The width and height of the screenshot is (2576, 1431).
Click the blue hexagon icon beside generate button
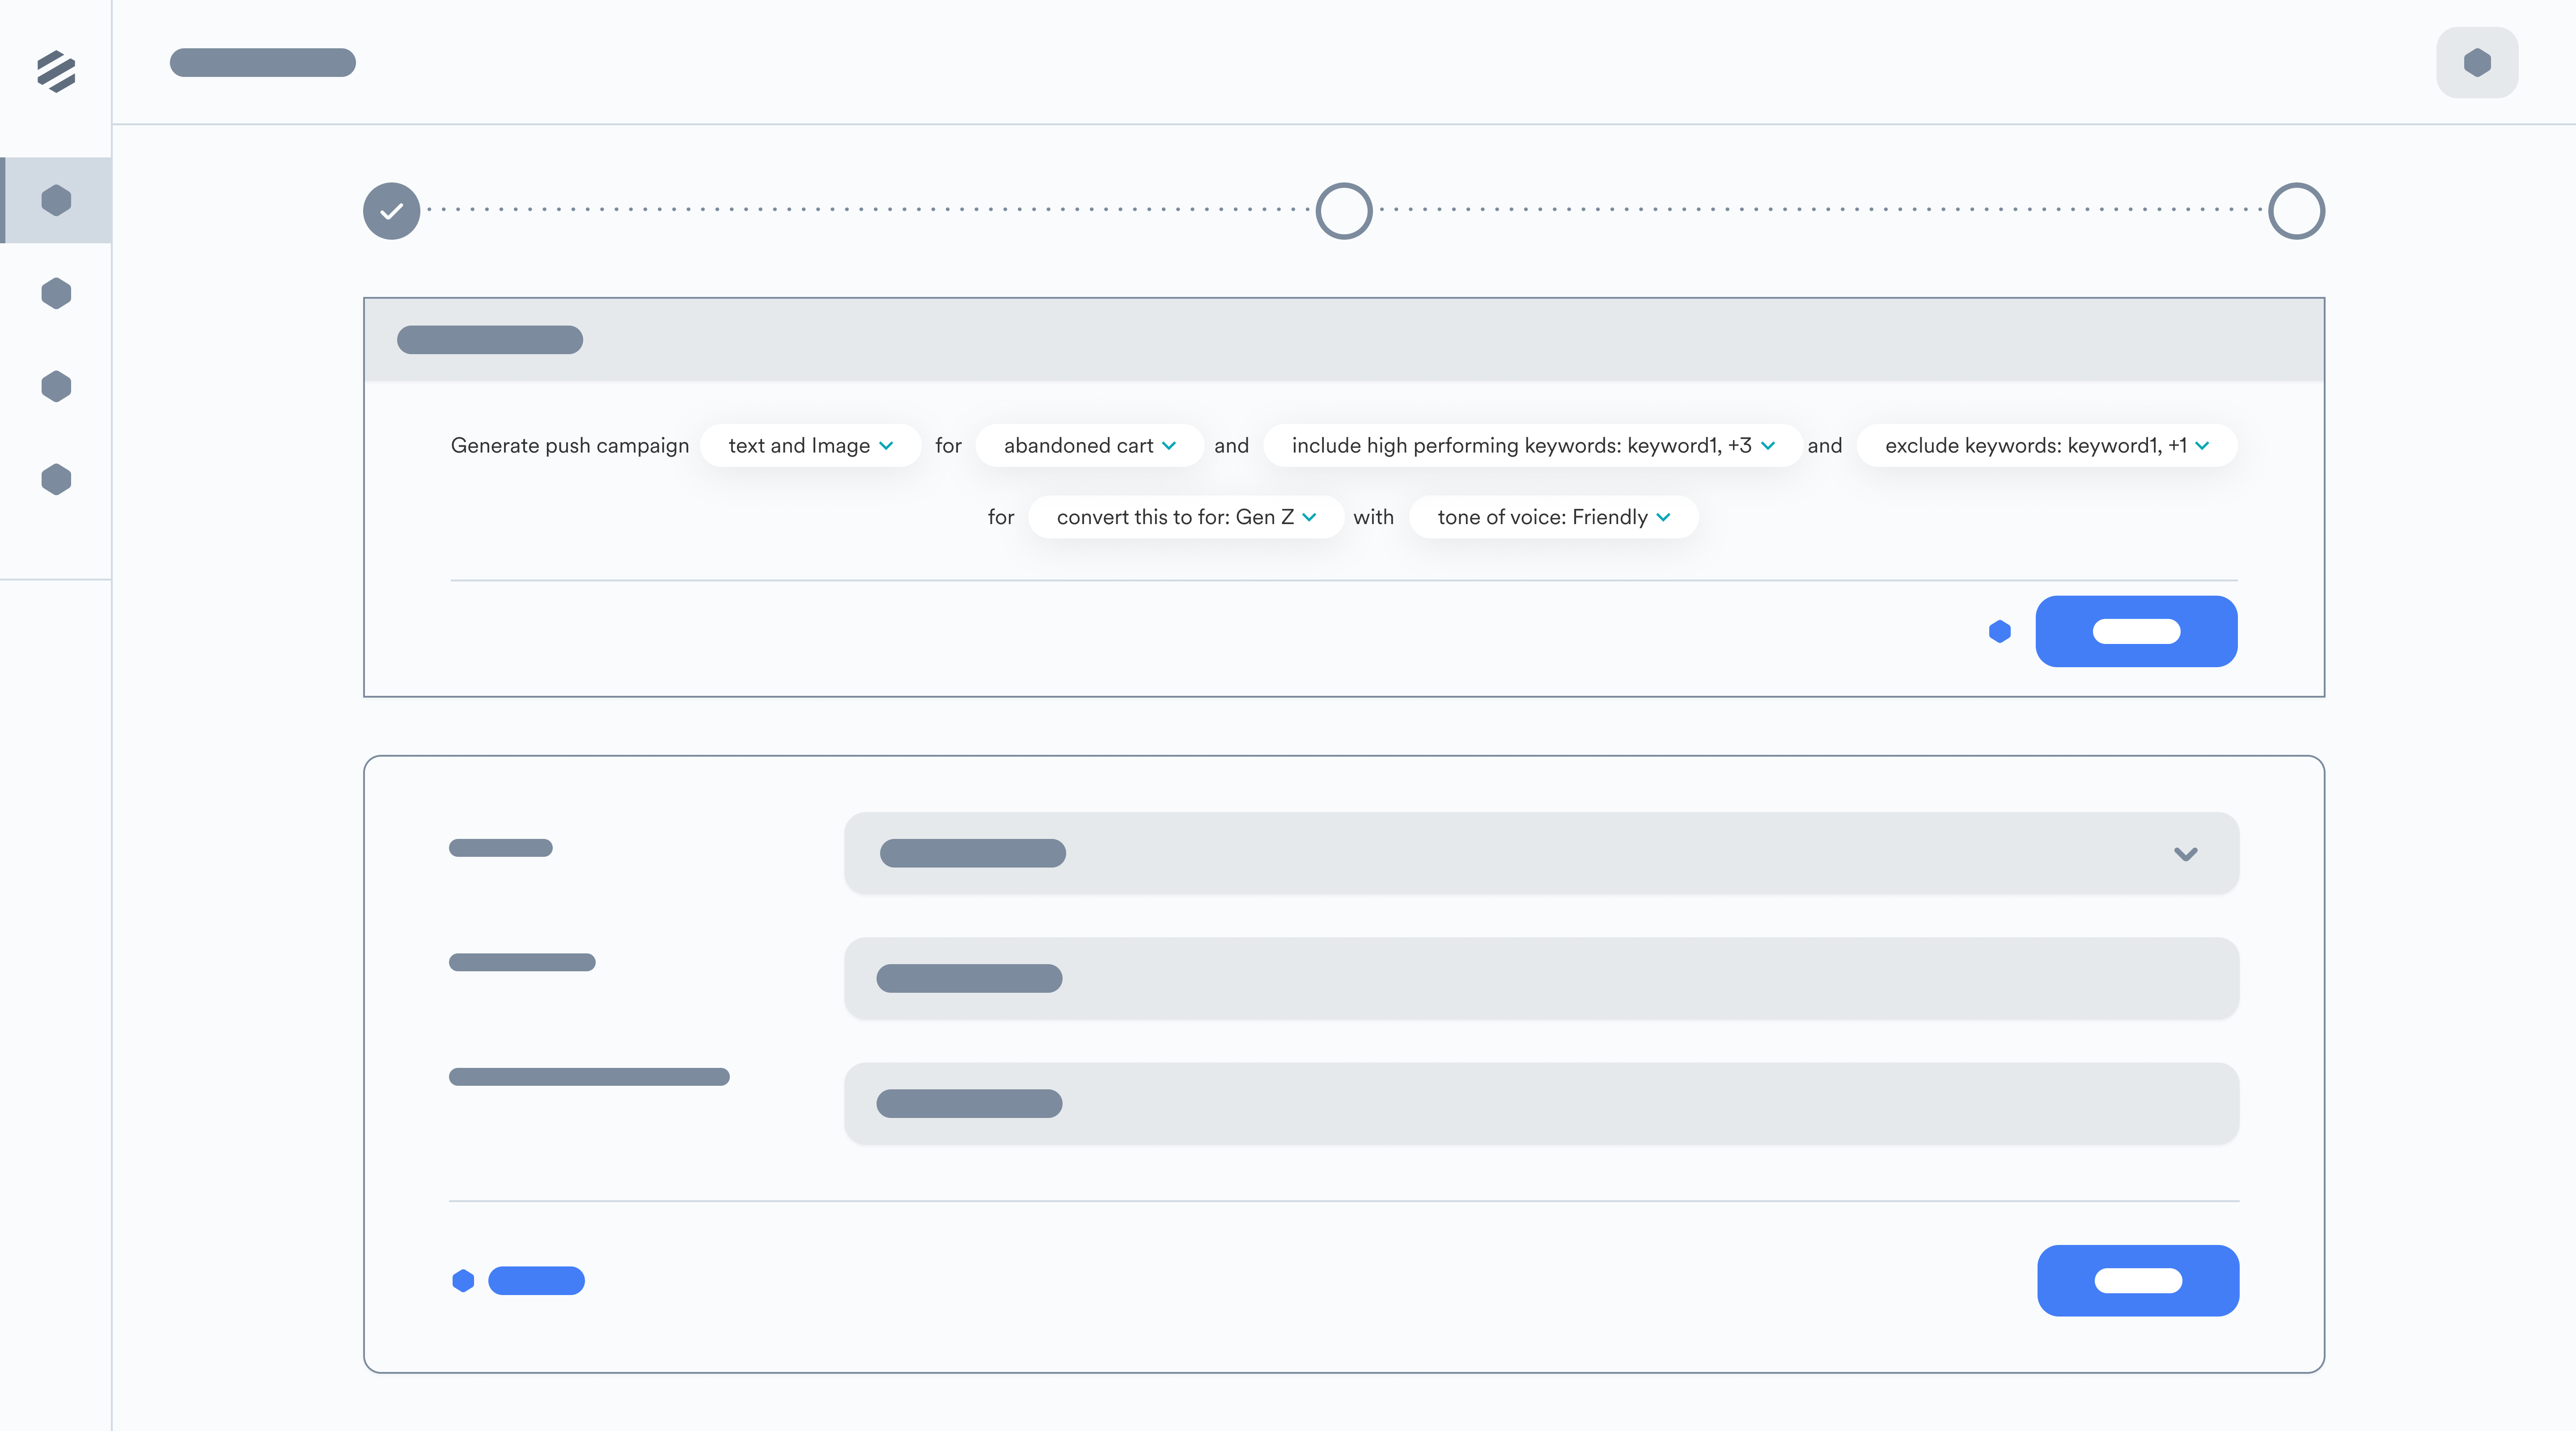click(1999, 631)
